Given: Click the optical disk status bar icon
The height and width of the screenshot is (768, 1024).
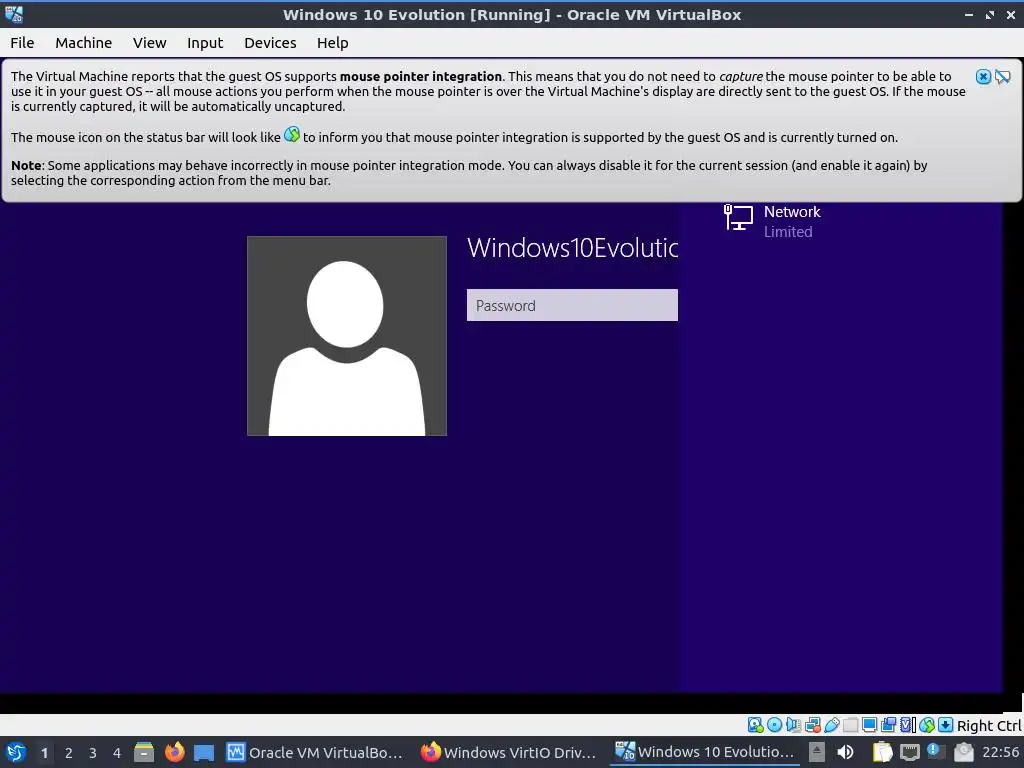Looking at the screenshot, I should pyautogui.click(x=775, y=725).
